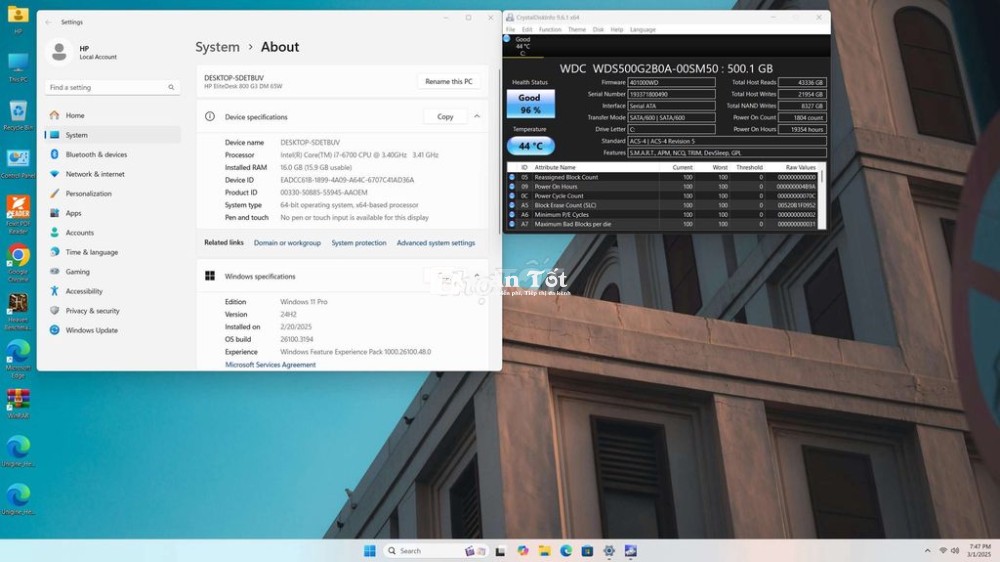This screenshot has width=1000, height=562.
Task: Launch Google Chrome from desktop
Action: (x=18, y=262)
